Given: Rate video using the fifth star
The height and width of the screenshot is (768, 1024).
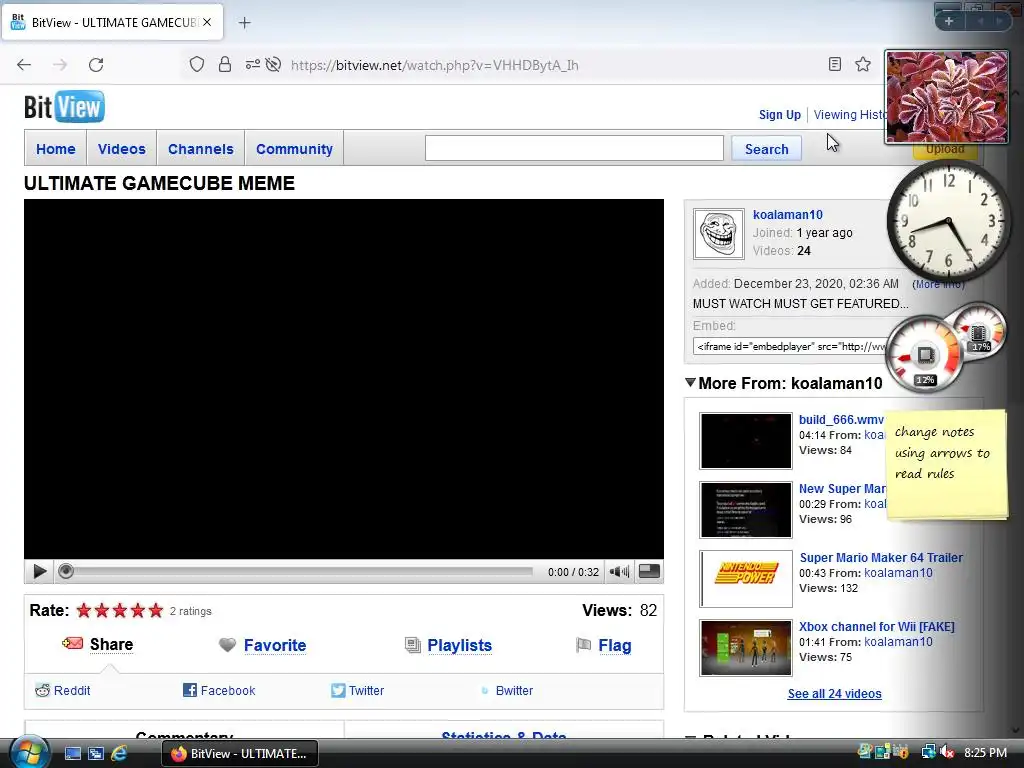Looking at the screenshot, I should coord(155,611).
